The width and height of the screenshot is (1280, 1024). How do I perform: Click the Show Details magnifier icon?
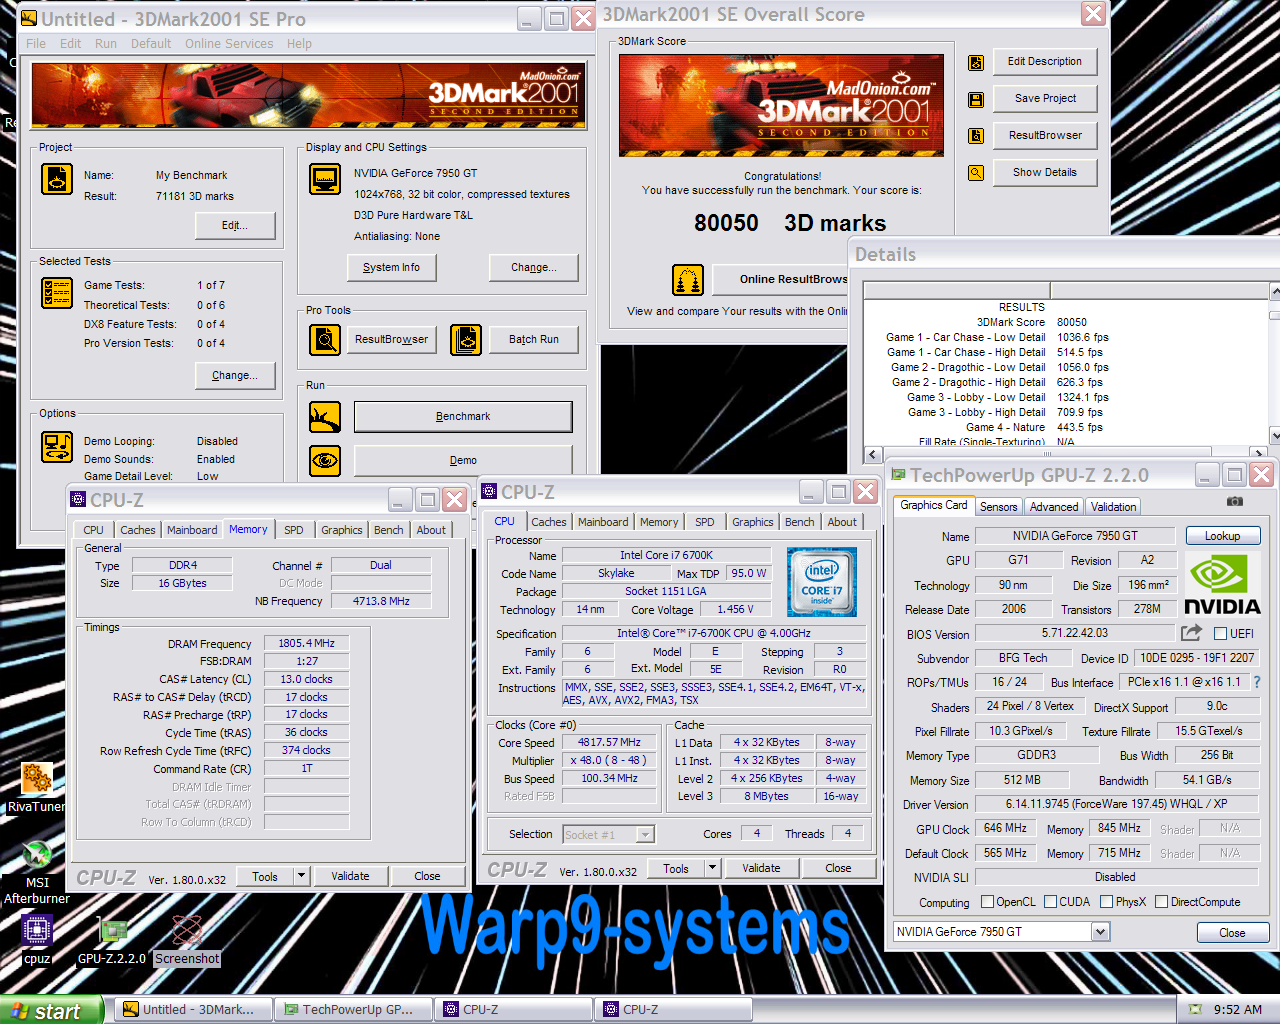(976, 173)
